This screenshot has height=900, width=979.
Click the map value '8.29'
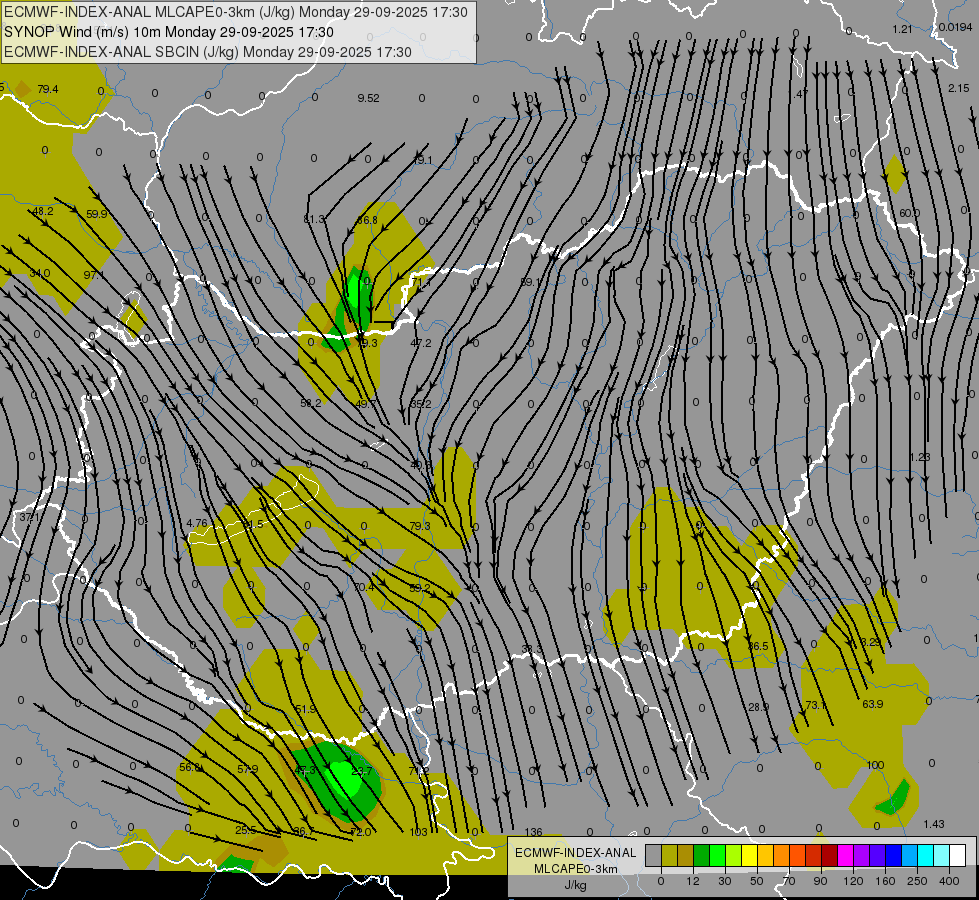(871, 641)
